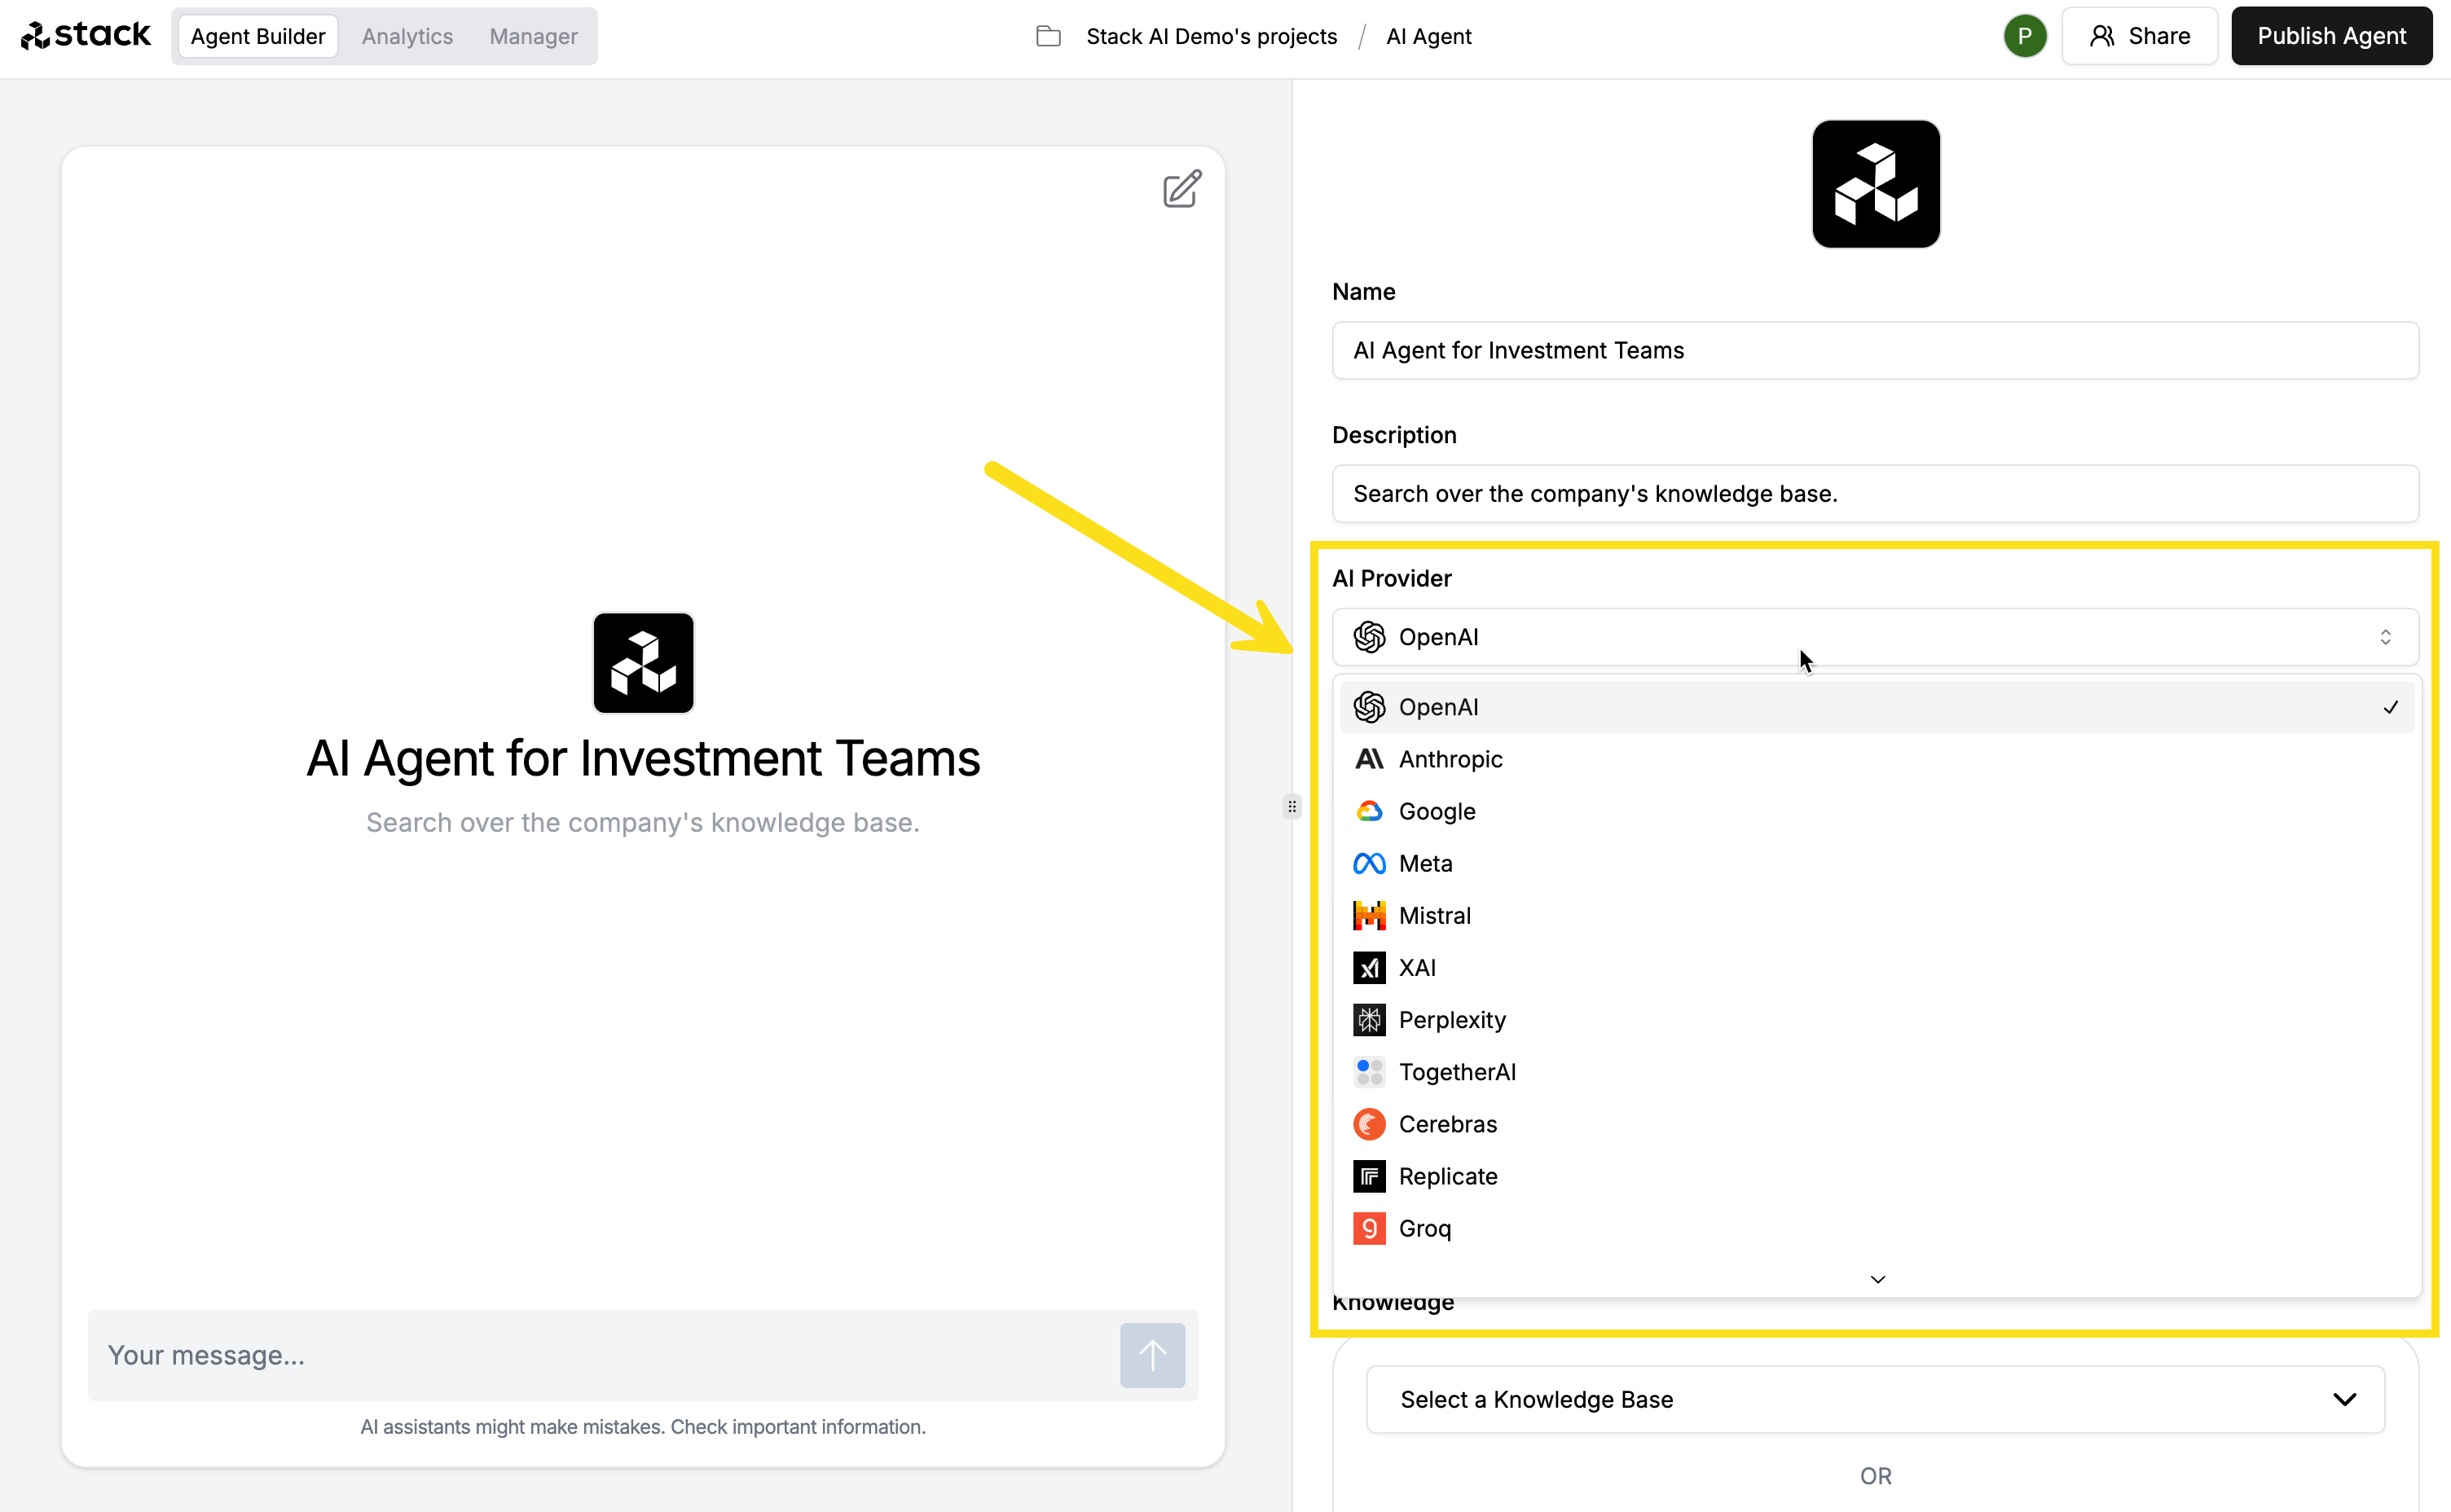
Task: Choose Replicate as provider
Action: point(1876,1176)
